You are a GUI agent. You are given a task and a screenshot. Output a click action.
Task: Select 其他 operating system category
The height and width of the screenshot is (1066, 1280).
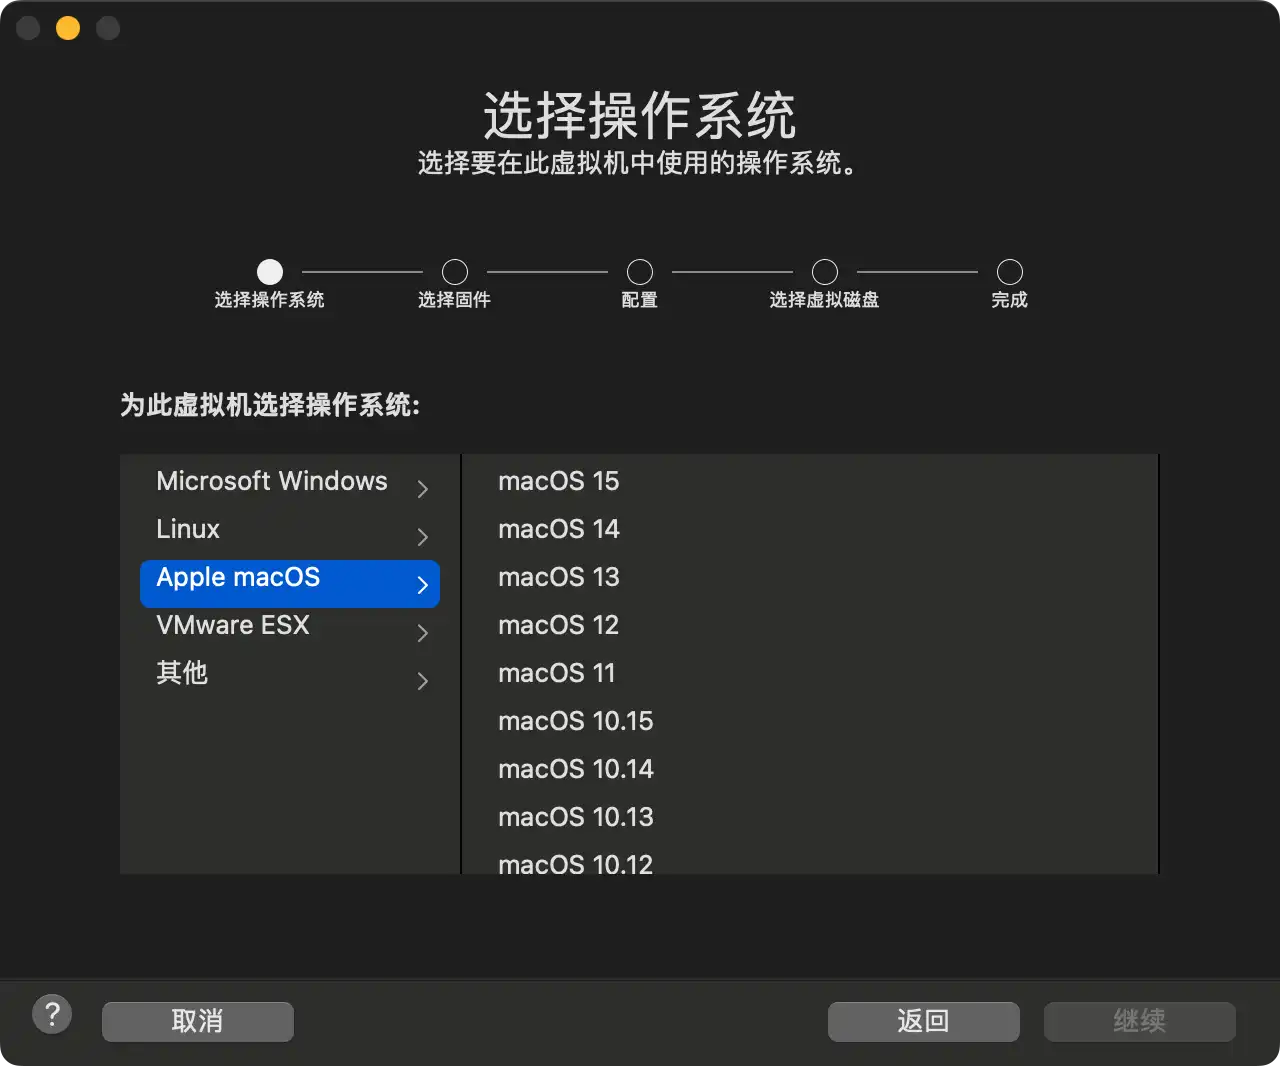tap(290, 680)
